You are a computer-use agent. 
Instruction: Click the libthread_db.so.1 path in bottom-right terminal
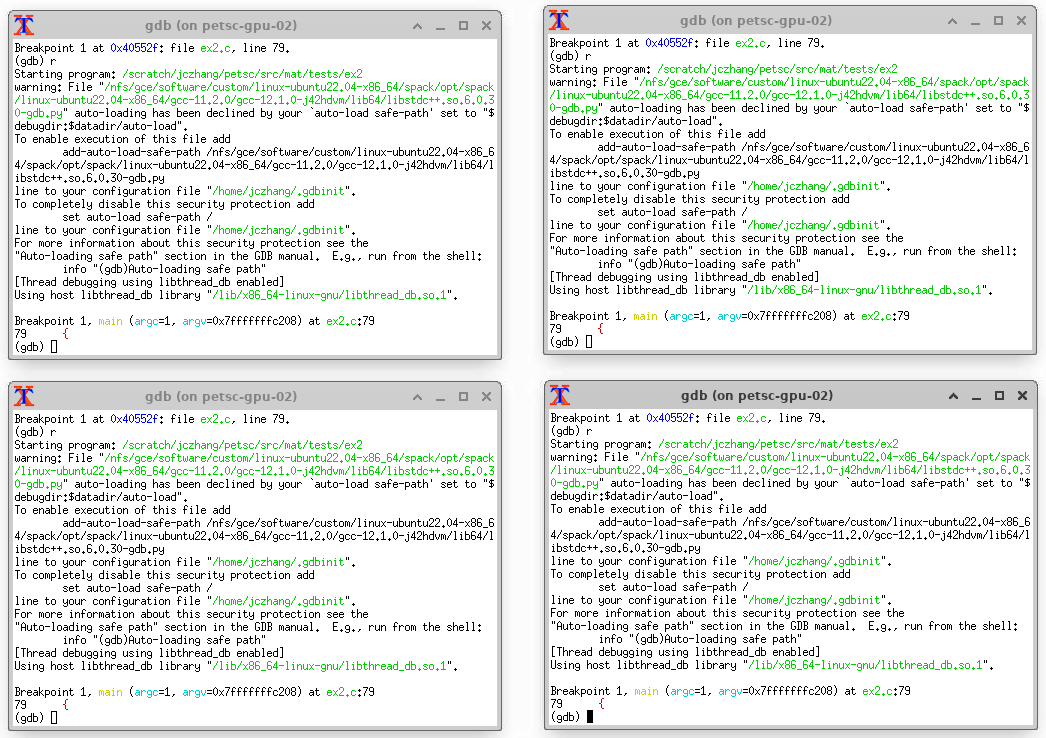click(866, 665)
